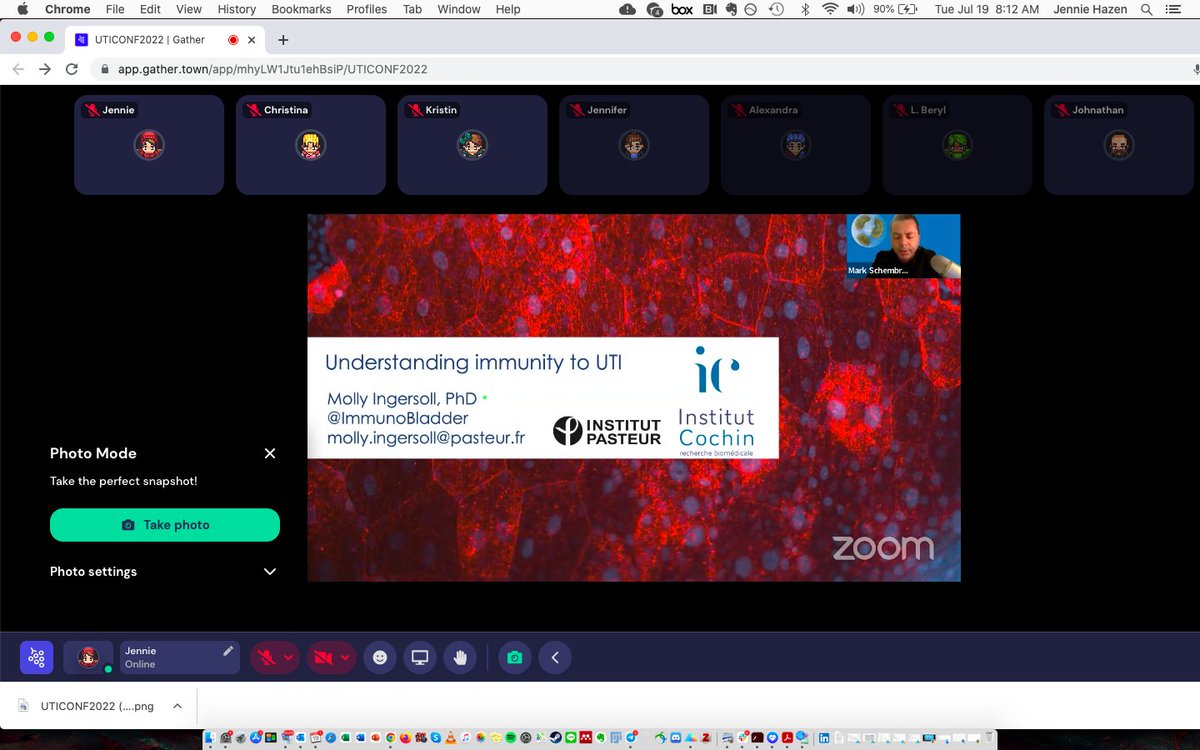This screenshot has width=1200, height=750.
Task: Open the Gather main menu grapes icon
Action: click(36, 657)
